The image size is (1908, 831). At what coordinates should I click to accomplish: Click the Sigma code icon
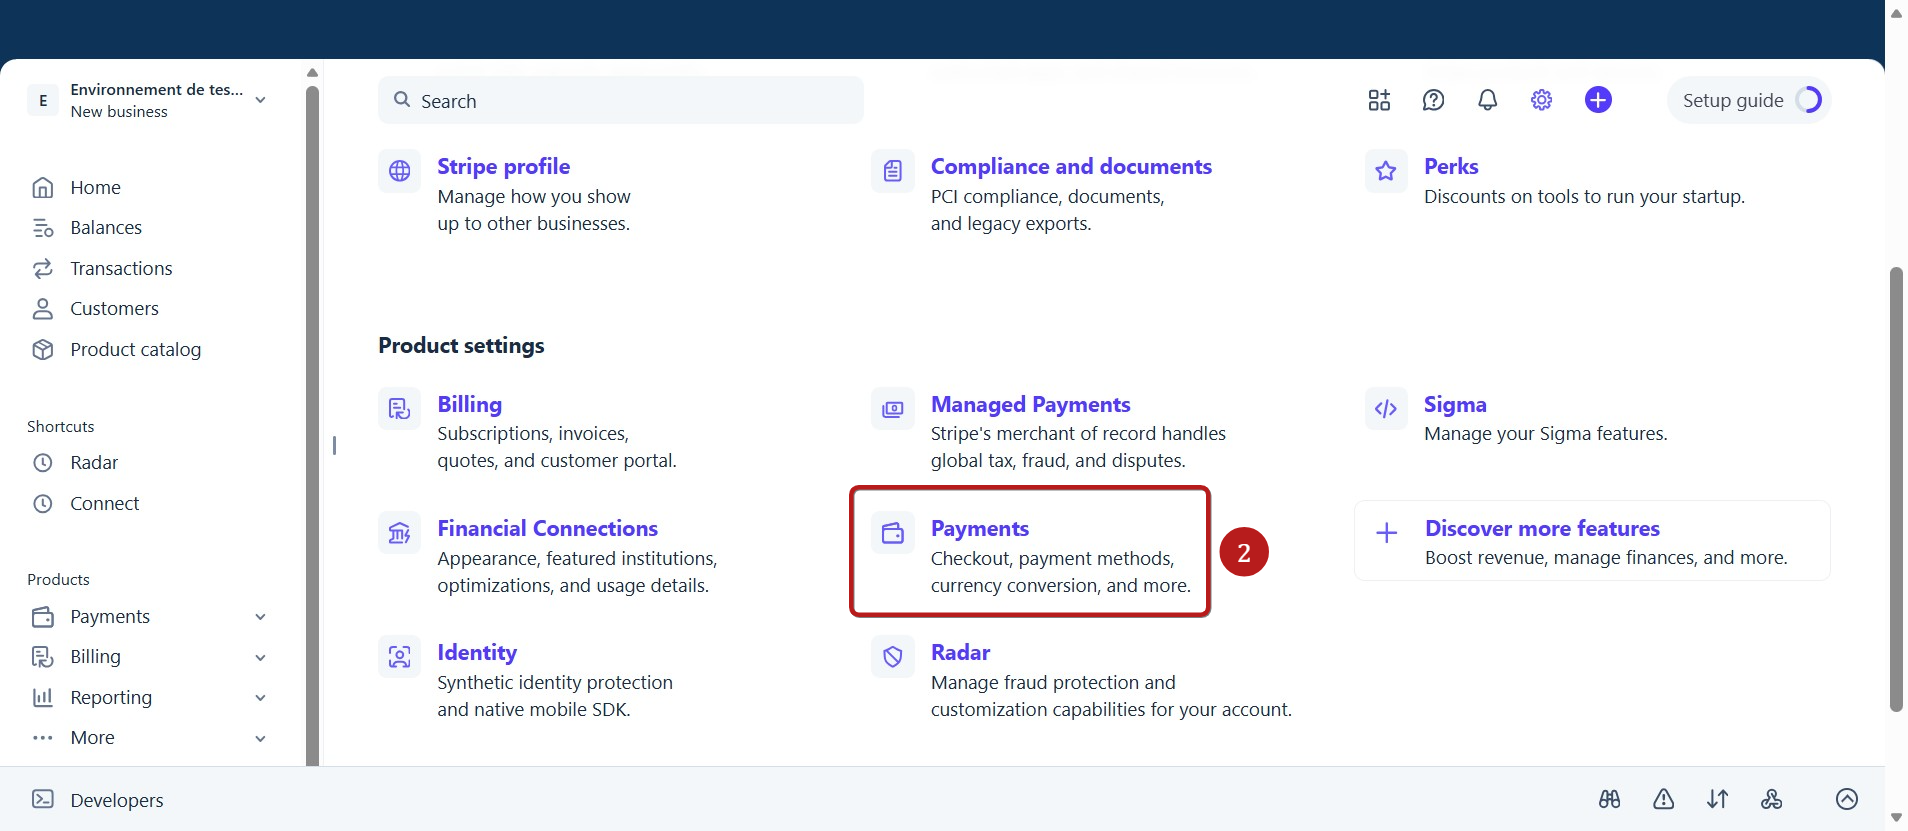coord(1386,409)
